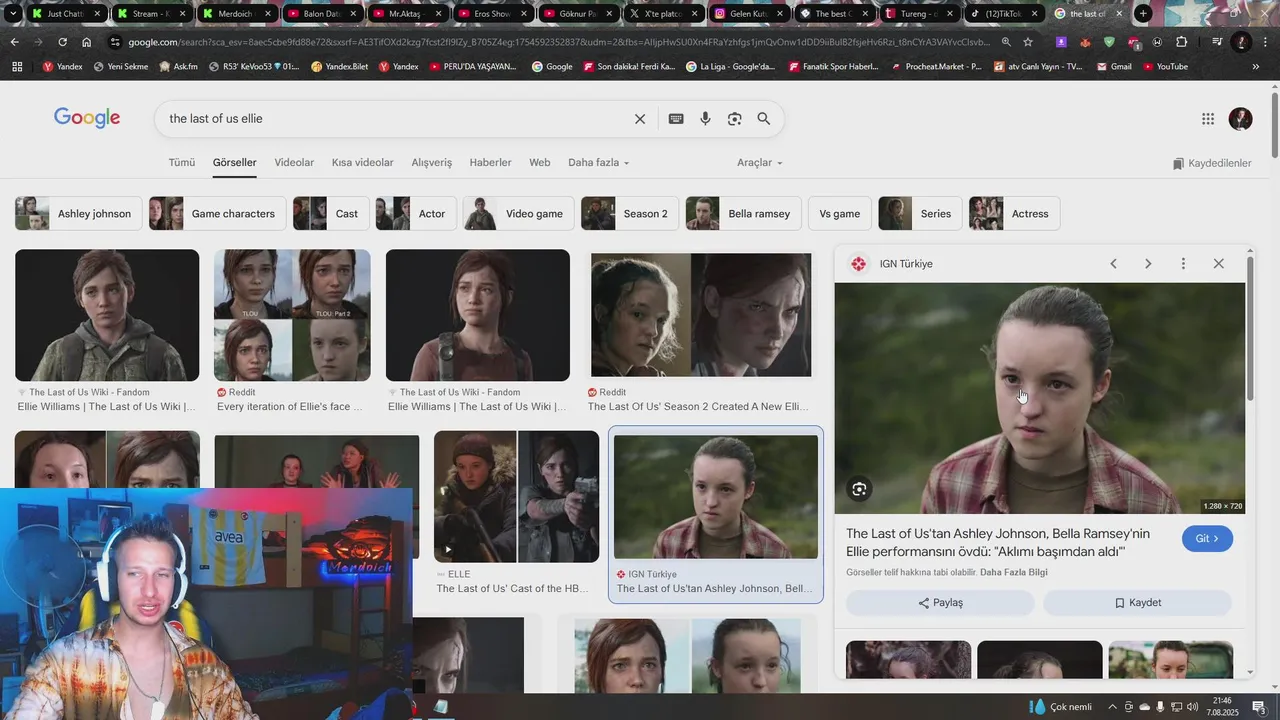1280x720 pixels.
Task: Apply the 'Vs game' filter chip
Action: [840, 213]
